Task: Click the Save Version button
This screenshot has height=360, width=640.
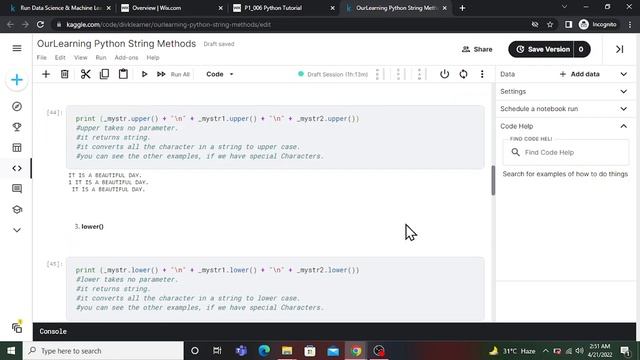Action: tap(541, 49)
